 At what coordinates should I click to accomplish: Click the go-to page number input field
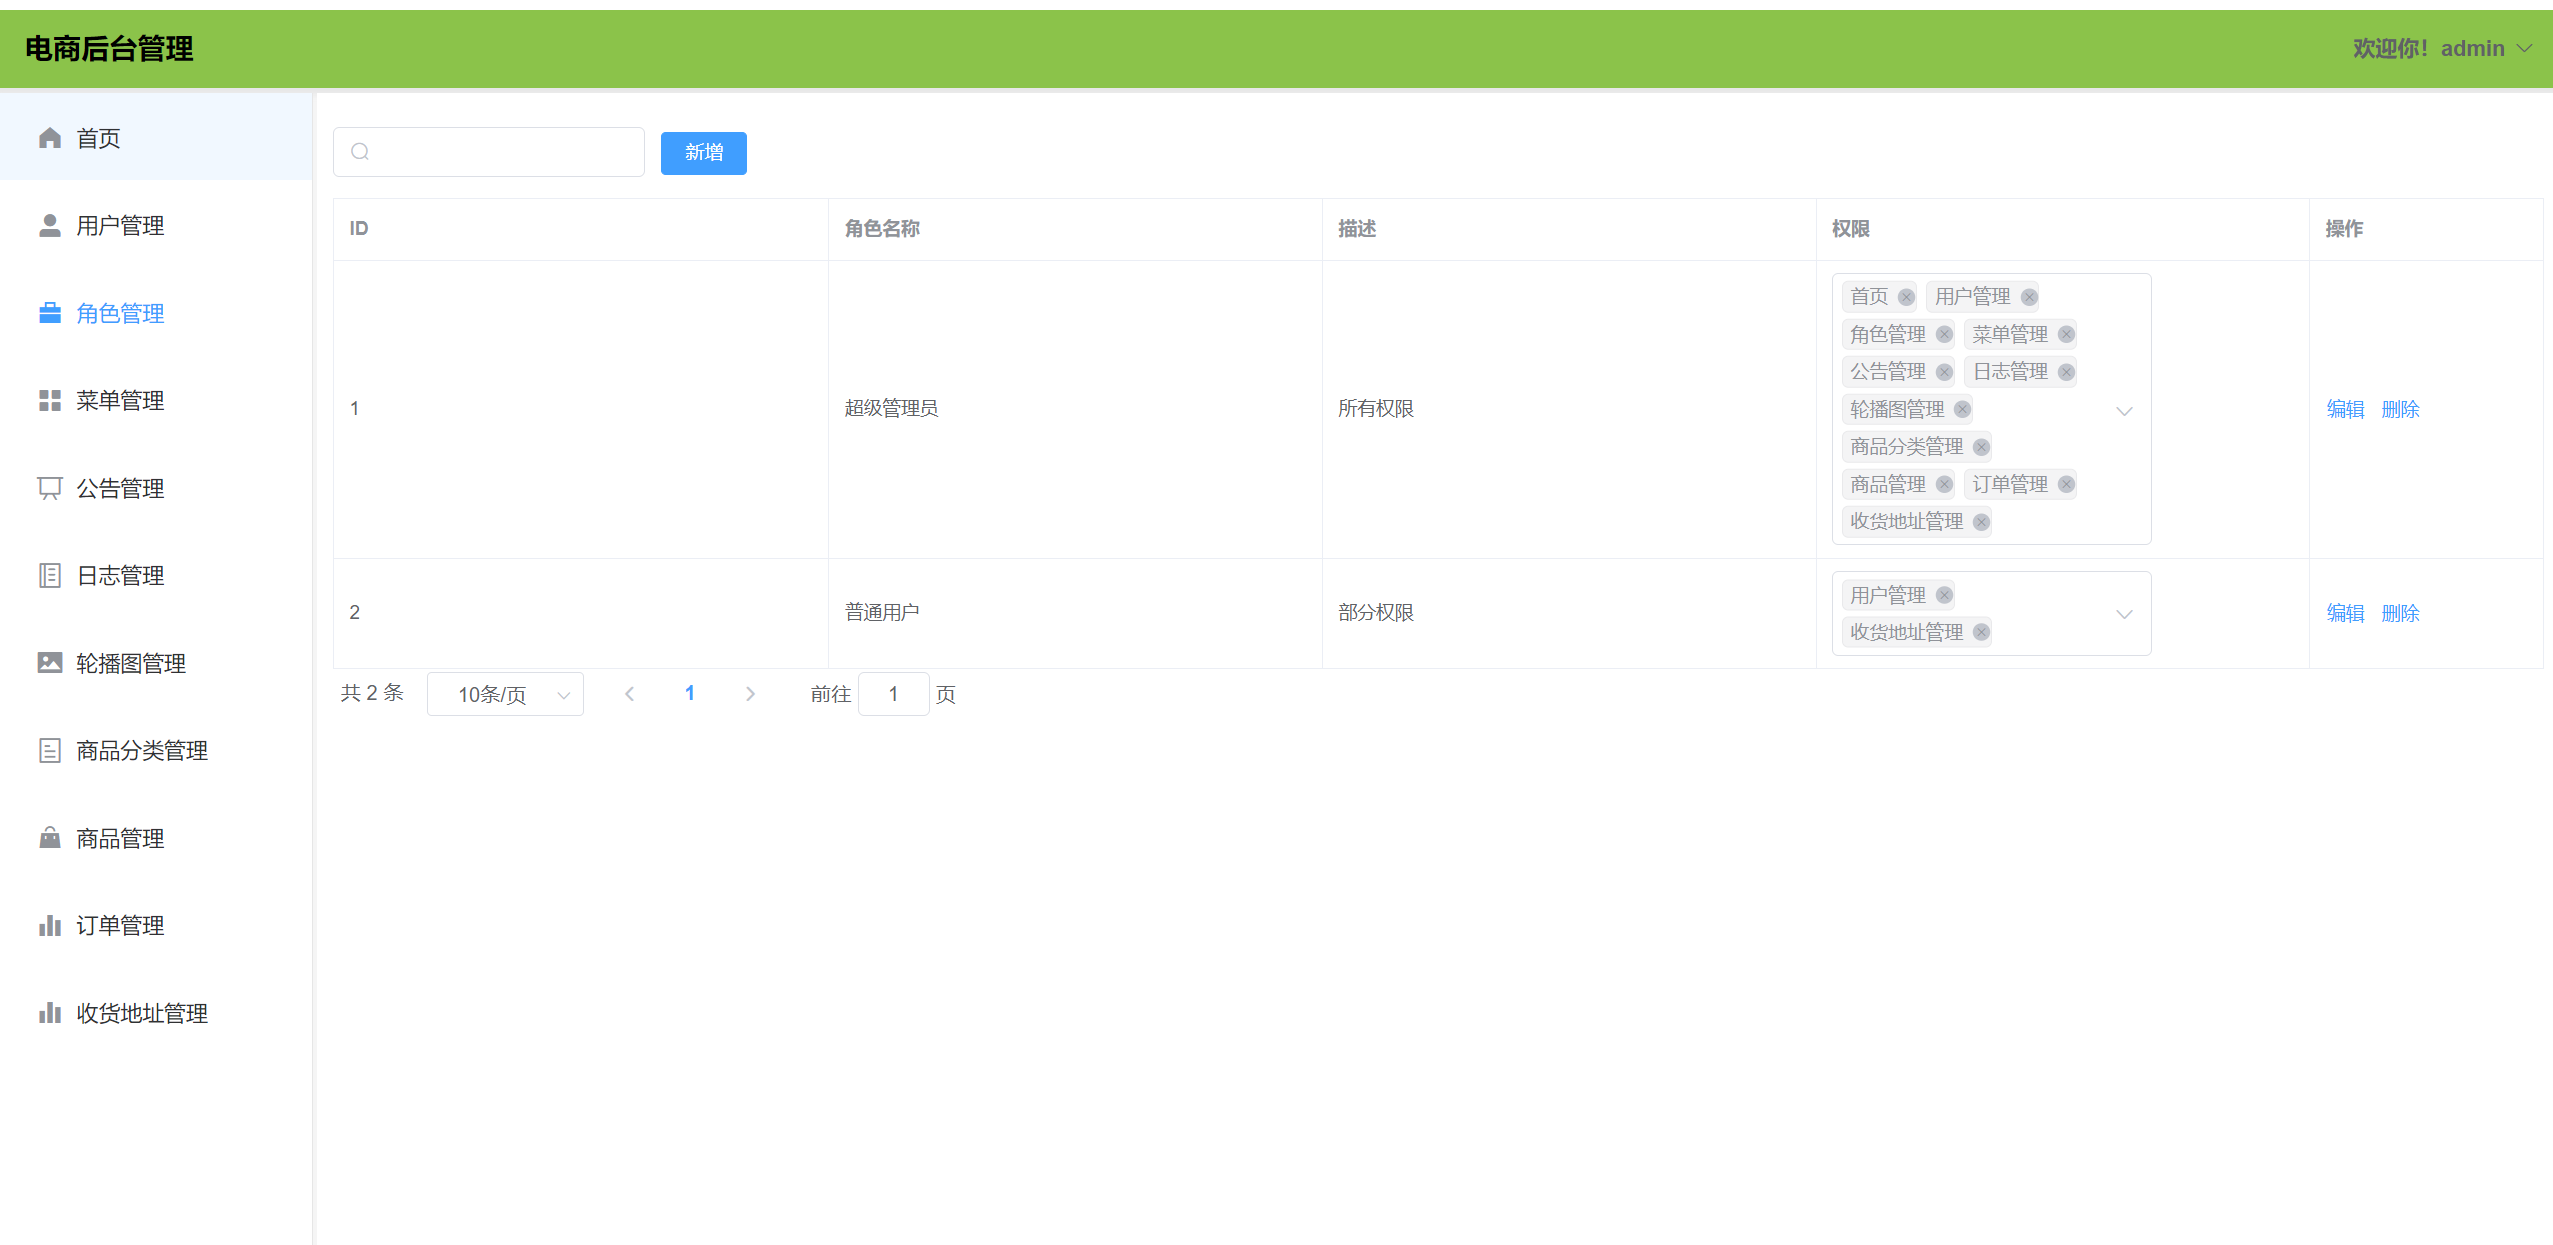click(893, 694)
